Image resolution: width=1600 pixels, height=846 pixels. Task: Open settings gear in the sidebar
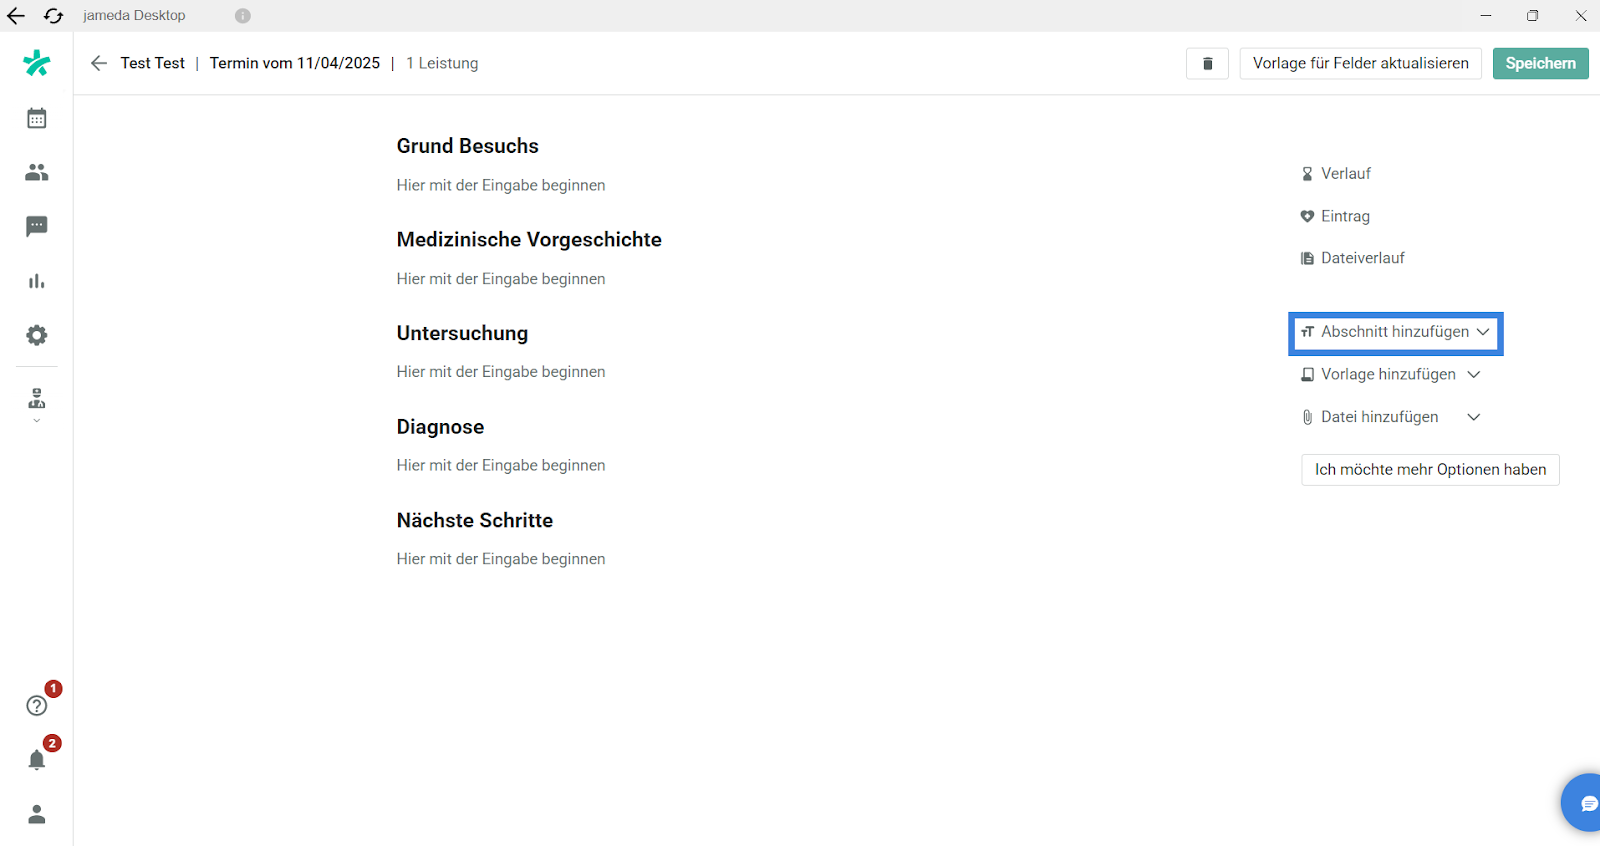37,335
